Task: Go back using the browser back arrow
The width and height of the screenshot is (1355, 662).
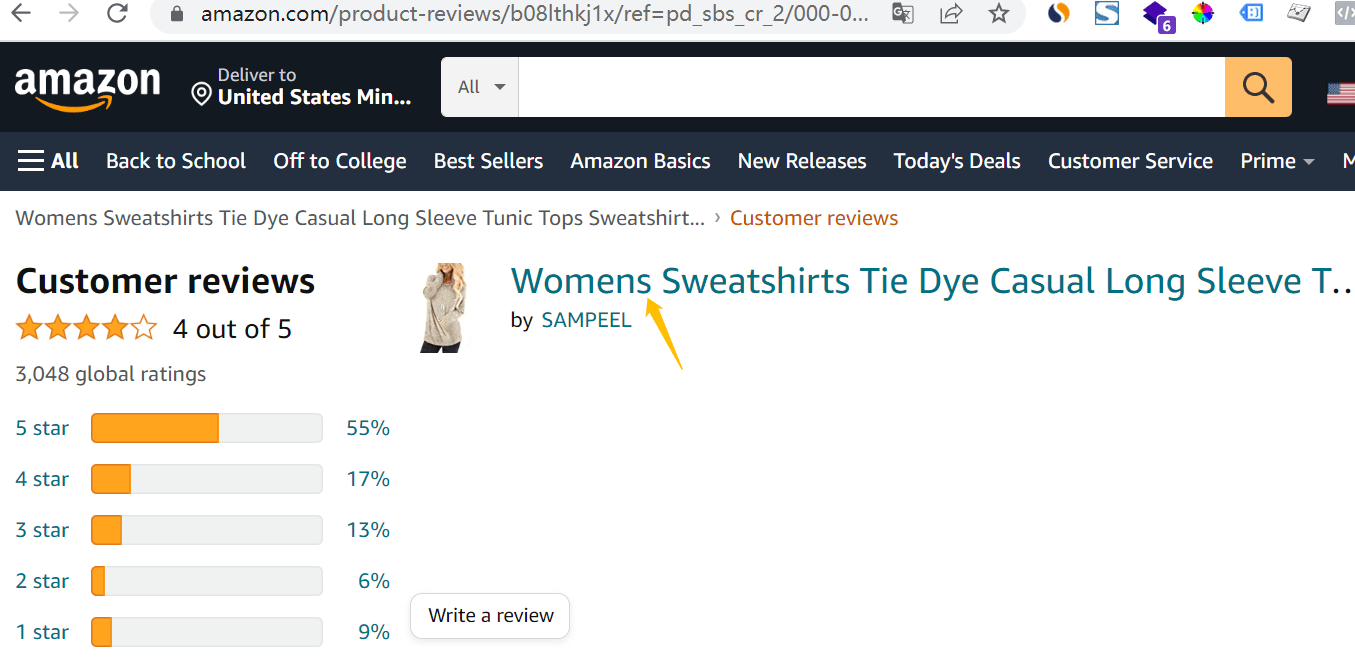Action: [20, 13]
